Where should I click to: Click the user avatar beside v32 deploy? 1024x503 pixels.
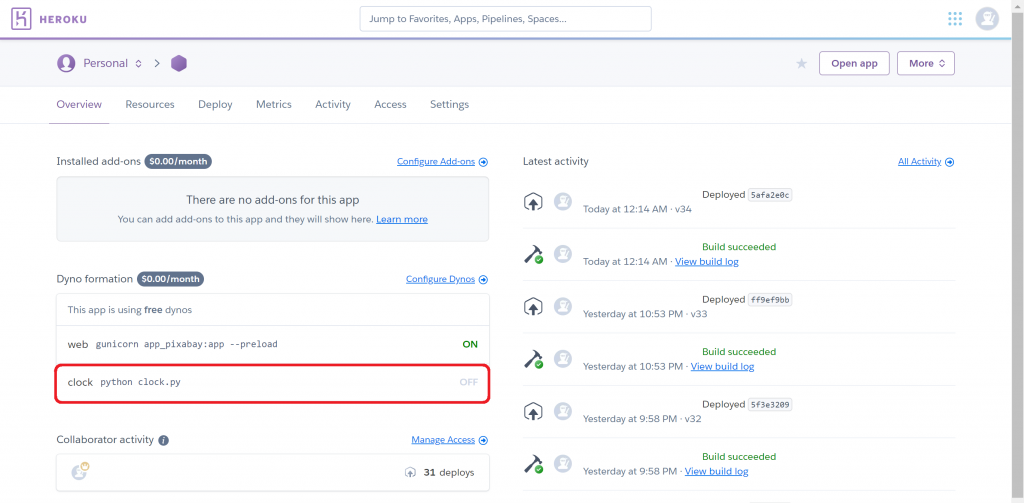pyautogui.click(x=563, y=412)
